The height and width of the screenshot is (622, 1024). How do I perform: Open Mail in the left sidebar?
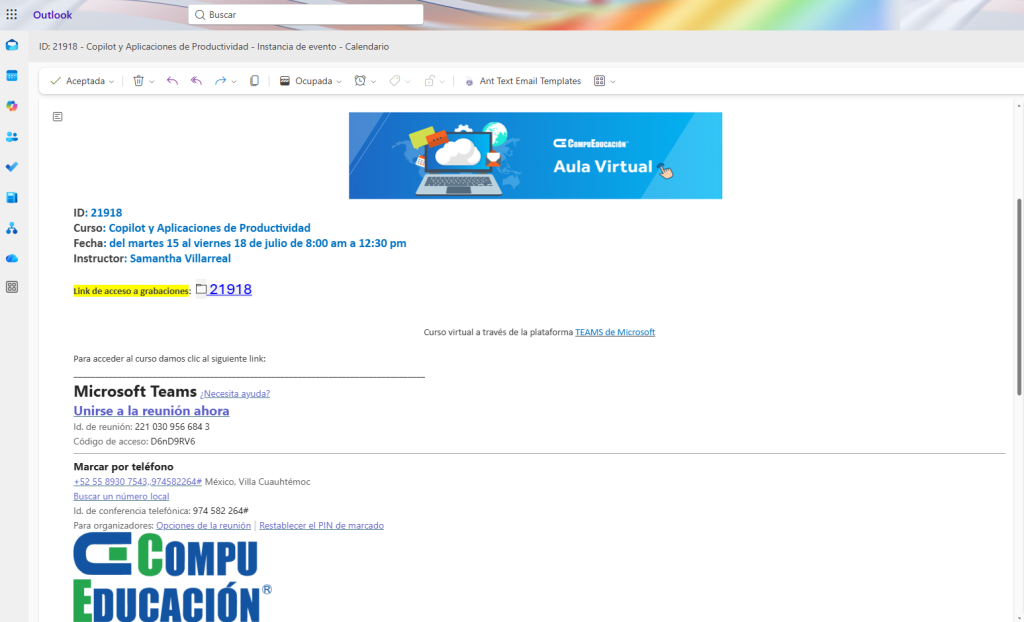pos(12,45)
